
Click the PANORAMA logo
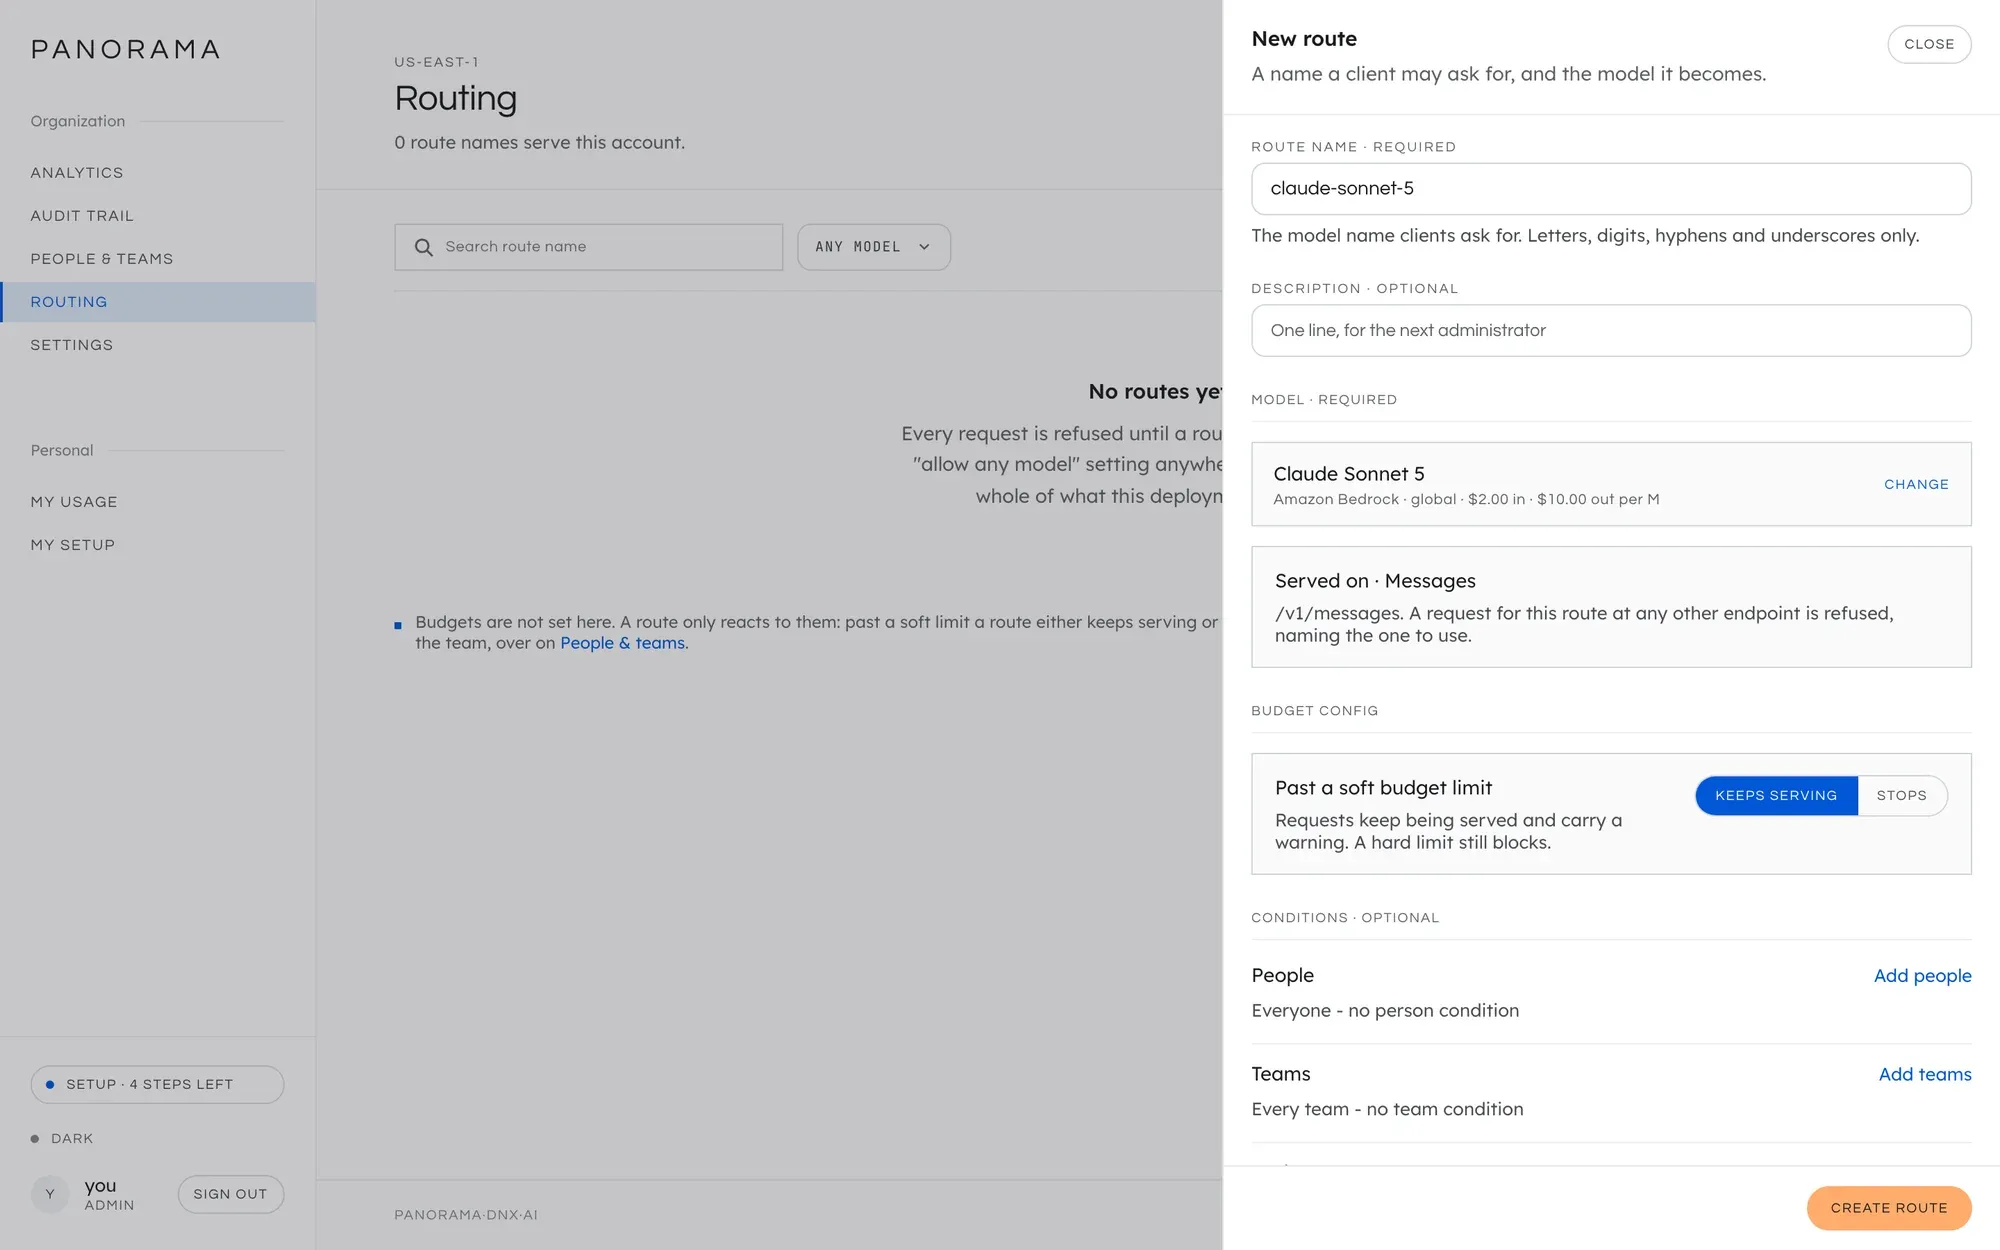(125, 49)
